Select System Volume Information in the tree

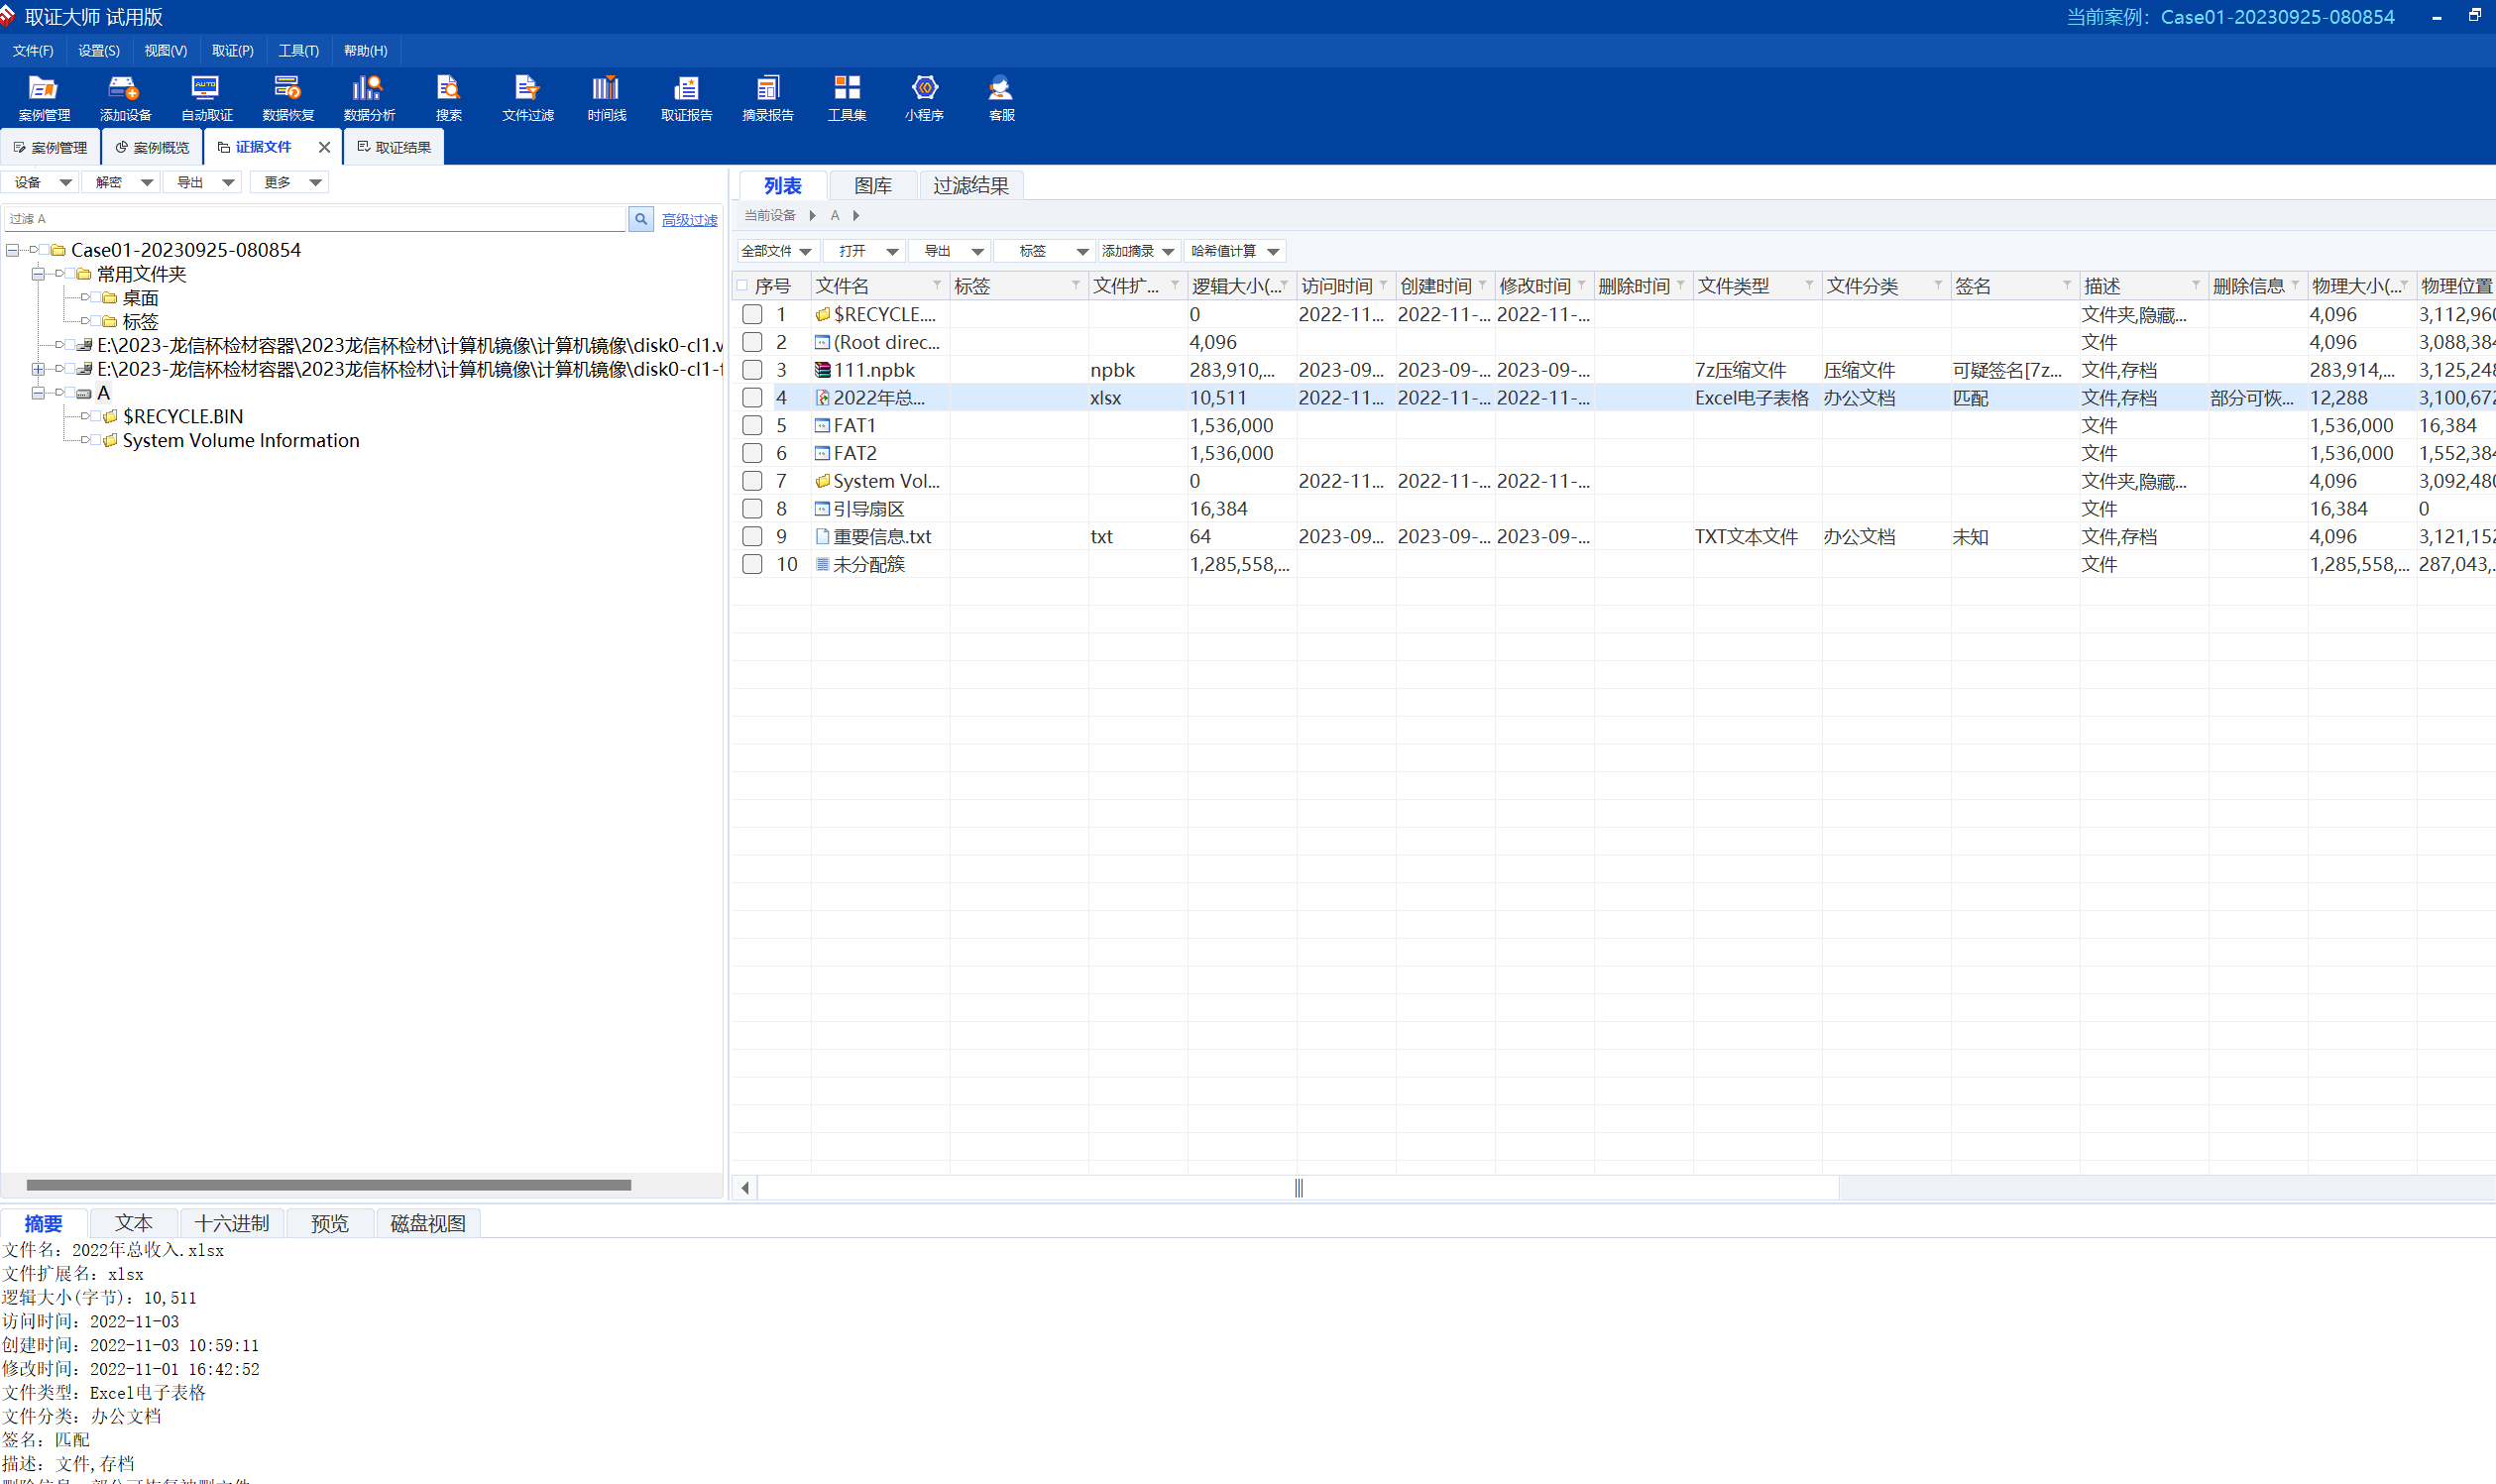240,440
